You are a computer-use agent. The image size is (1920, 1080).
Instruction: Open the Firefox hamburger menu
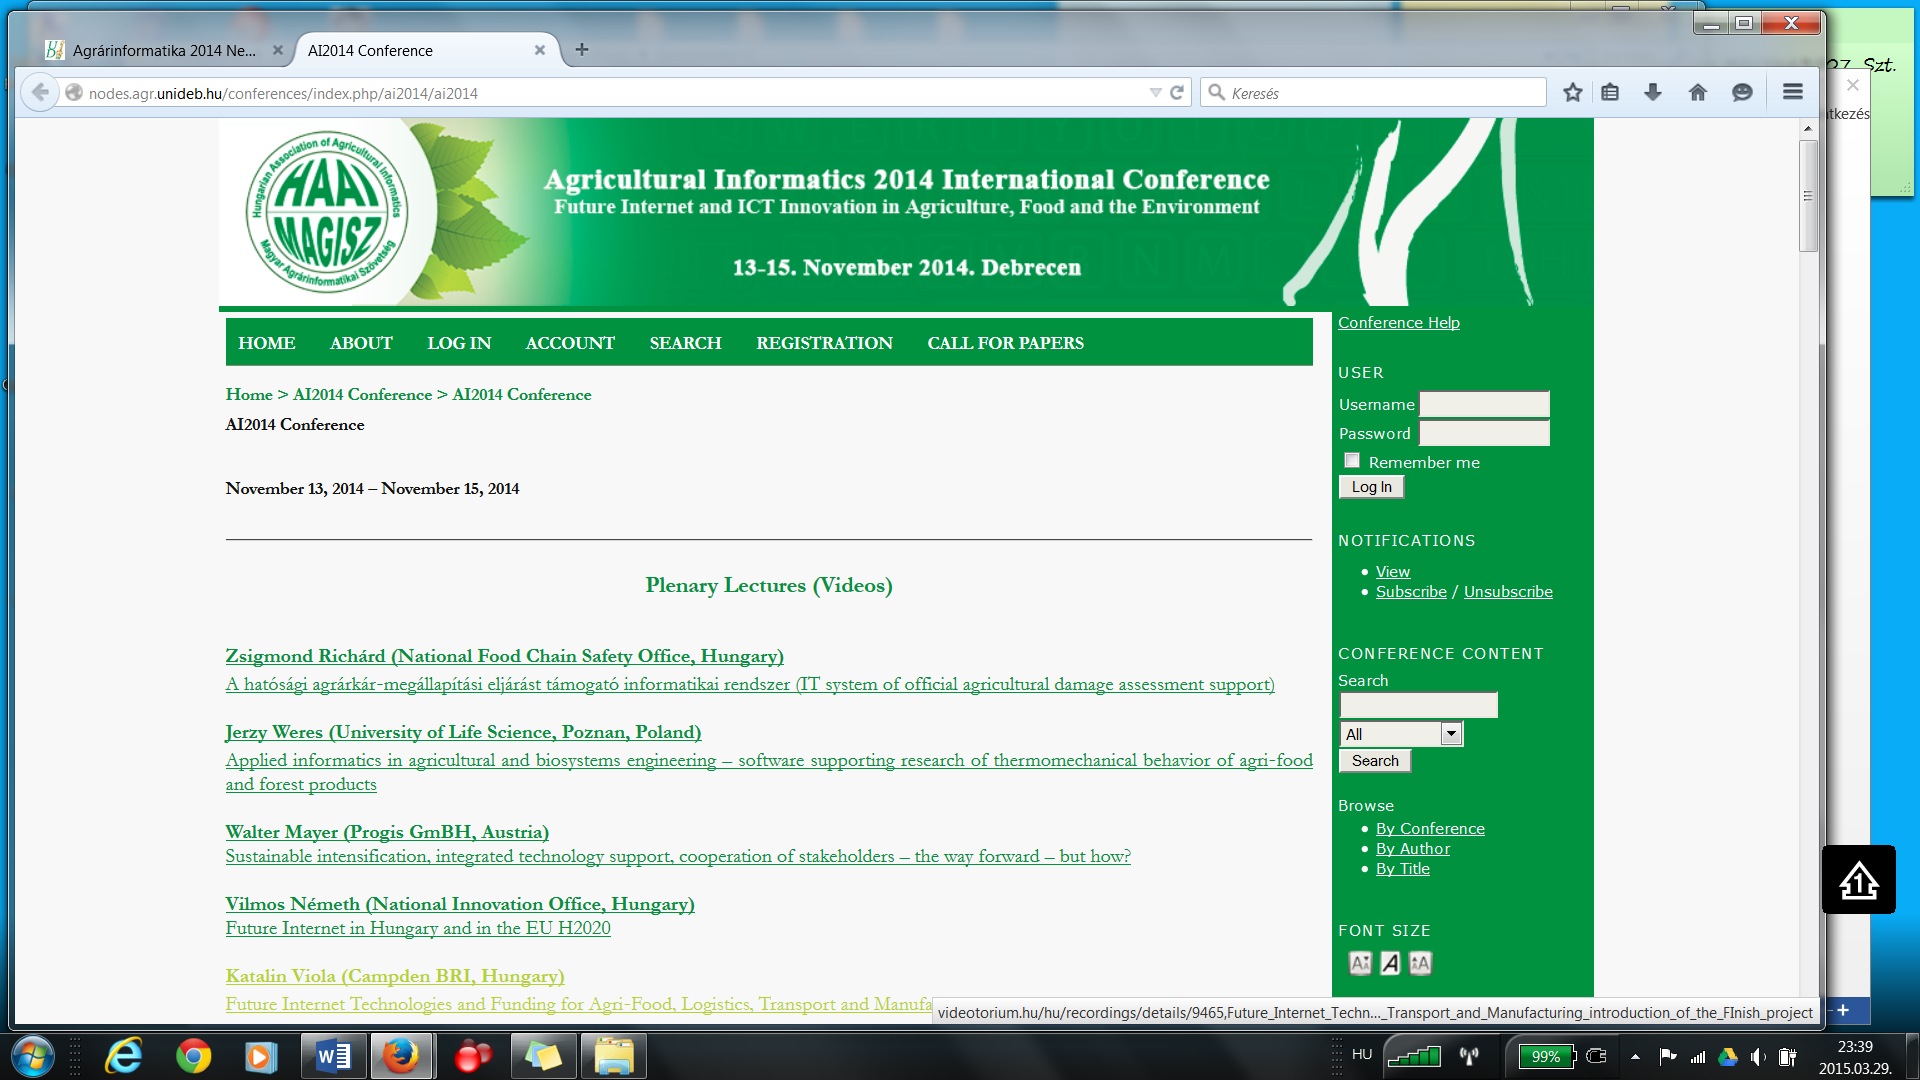coord(1792,92)
